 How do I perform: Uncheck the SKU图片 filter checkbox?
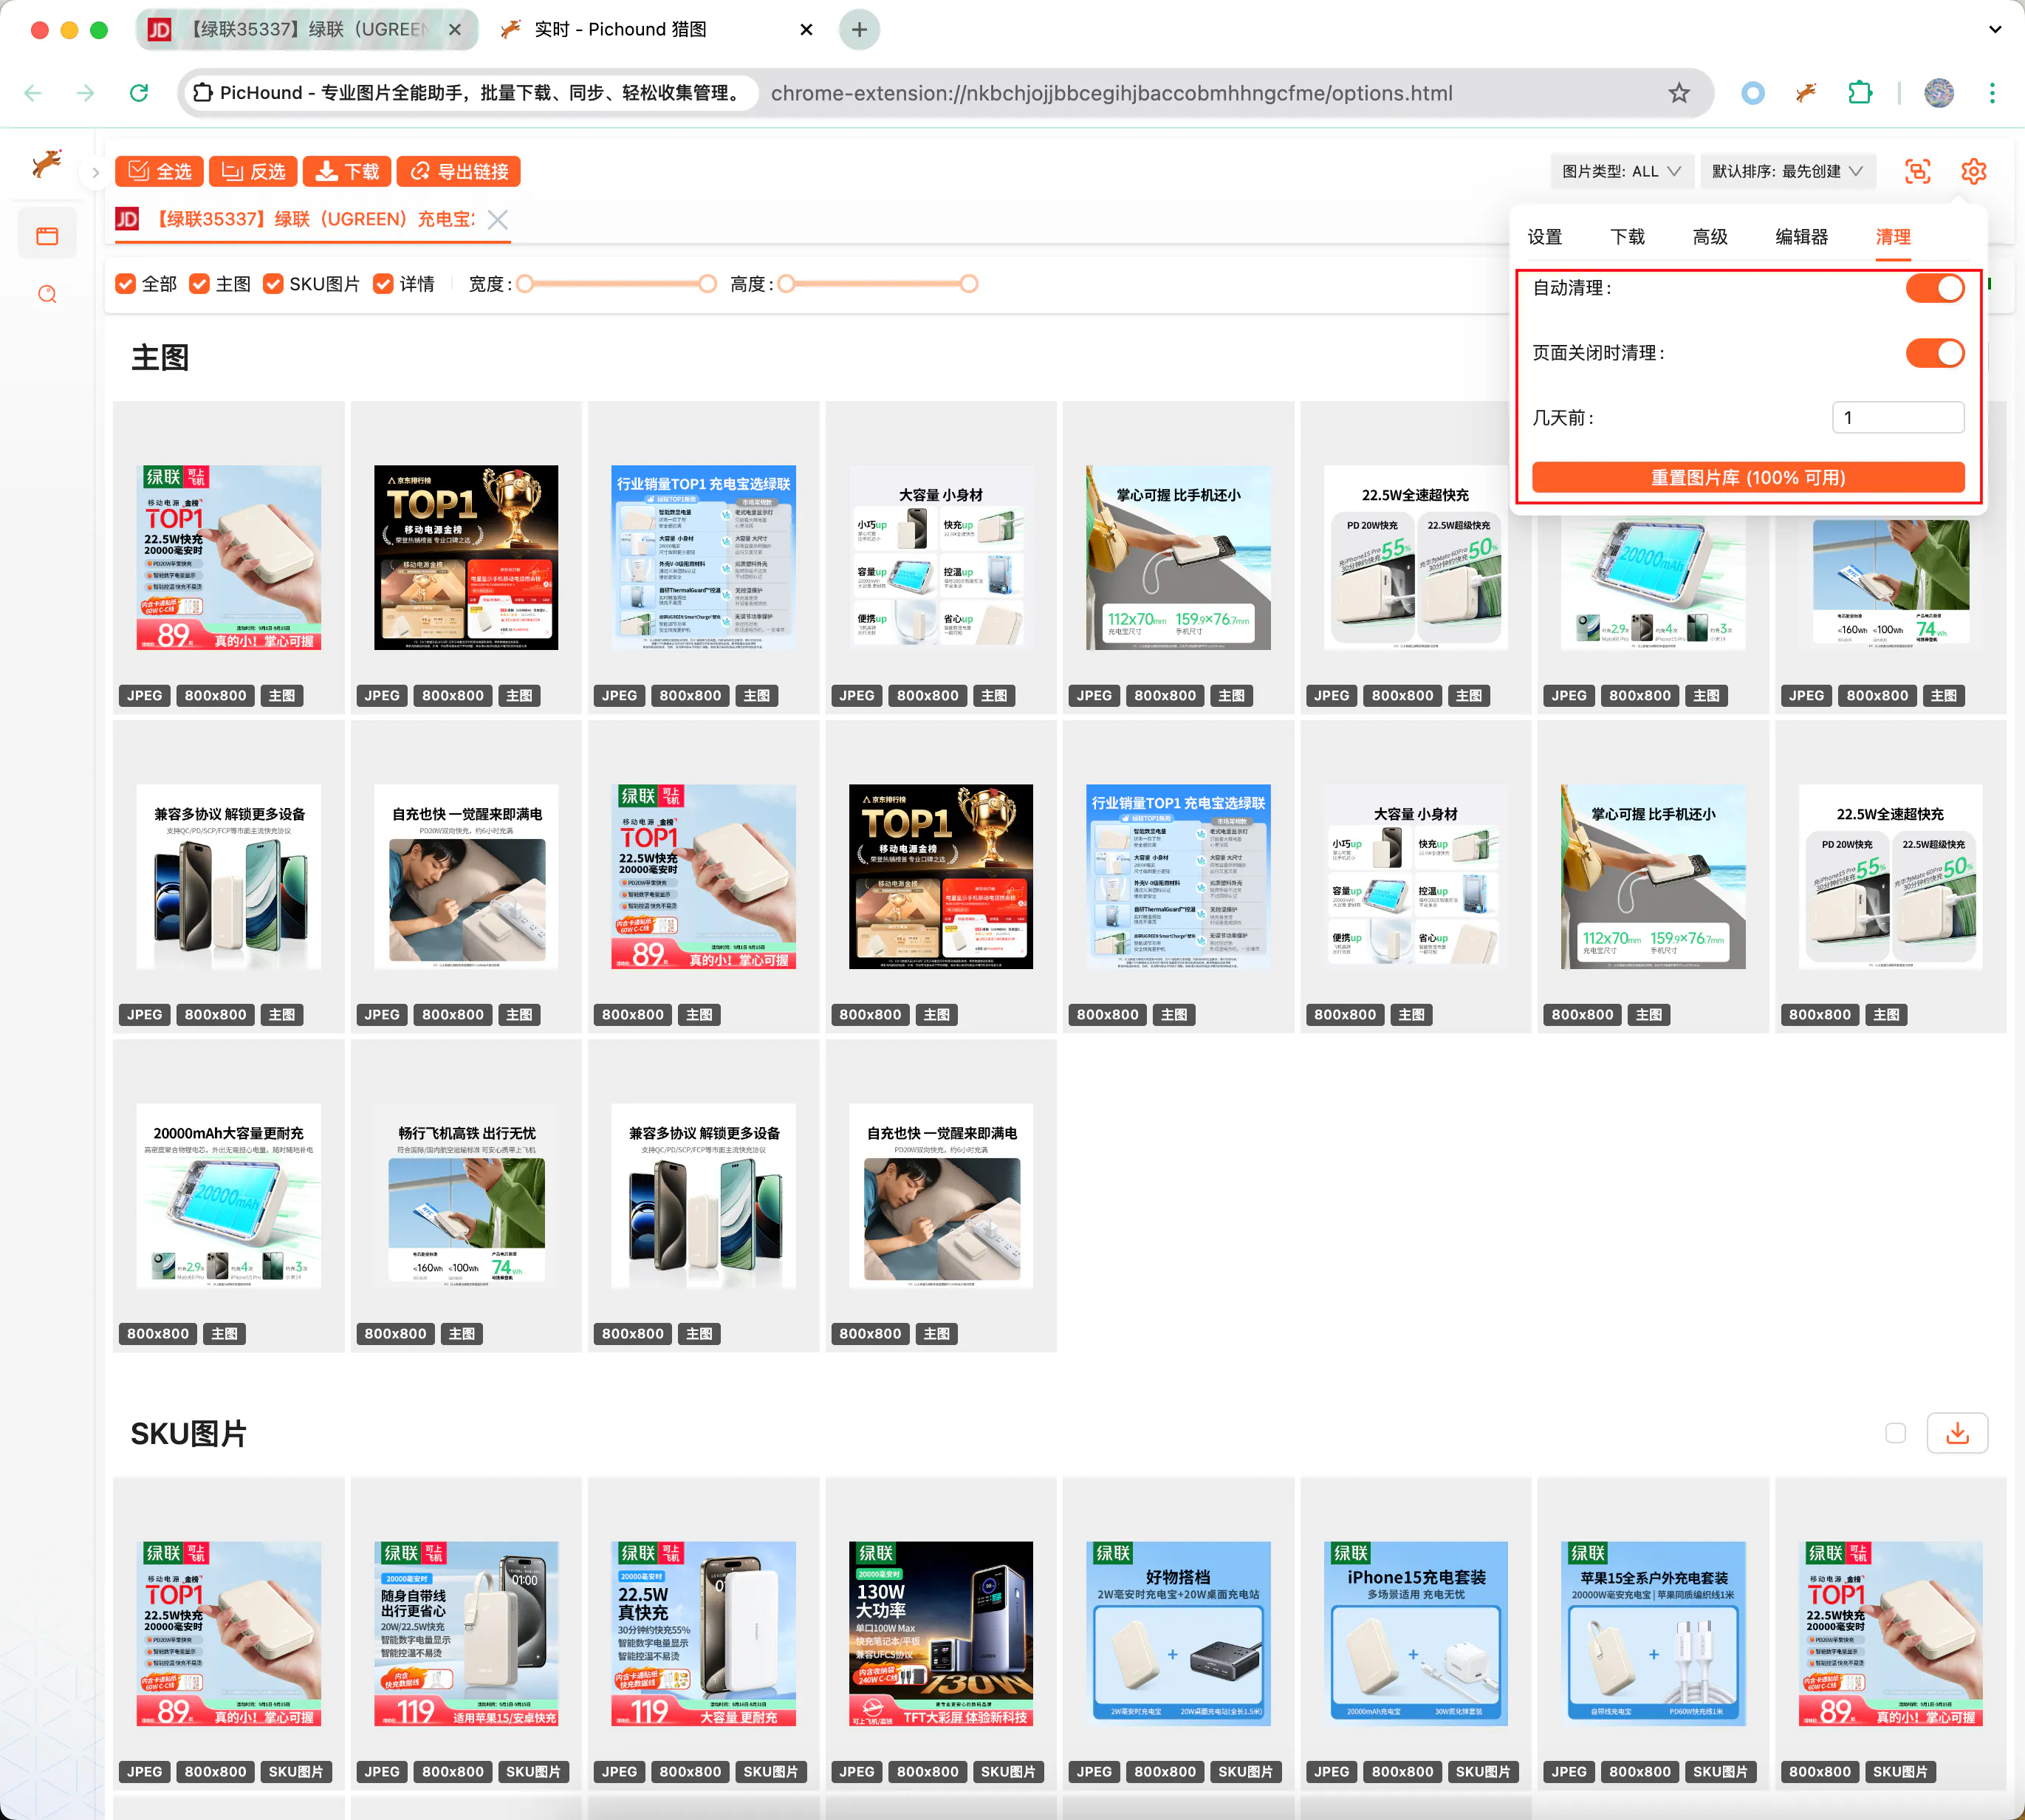pyautogui.click(x=273, y=284)
